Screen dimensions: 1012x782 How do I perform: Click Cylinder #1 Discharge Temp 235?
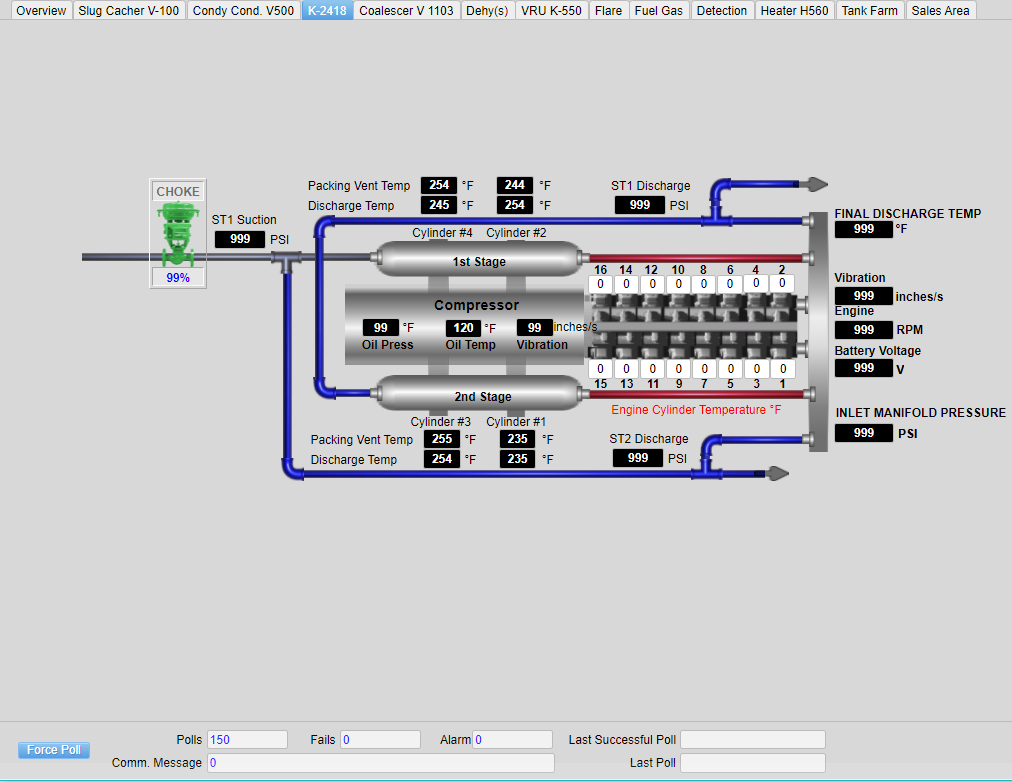point(517,459)
